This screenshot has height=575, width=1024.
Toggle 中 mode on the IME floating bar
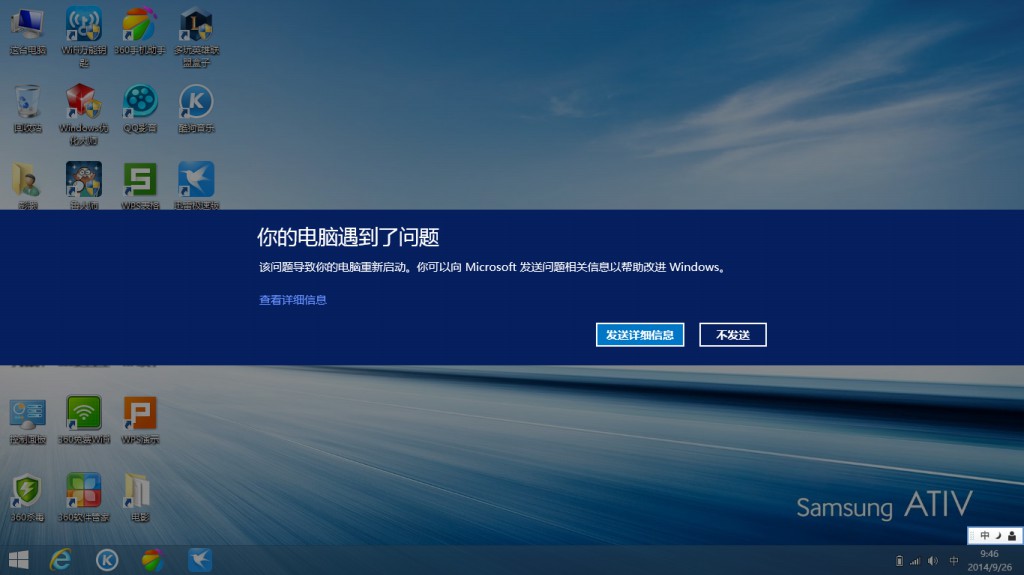tap(985, 536)
